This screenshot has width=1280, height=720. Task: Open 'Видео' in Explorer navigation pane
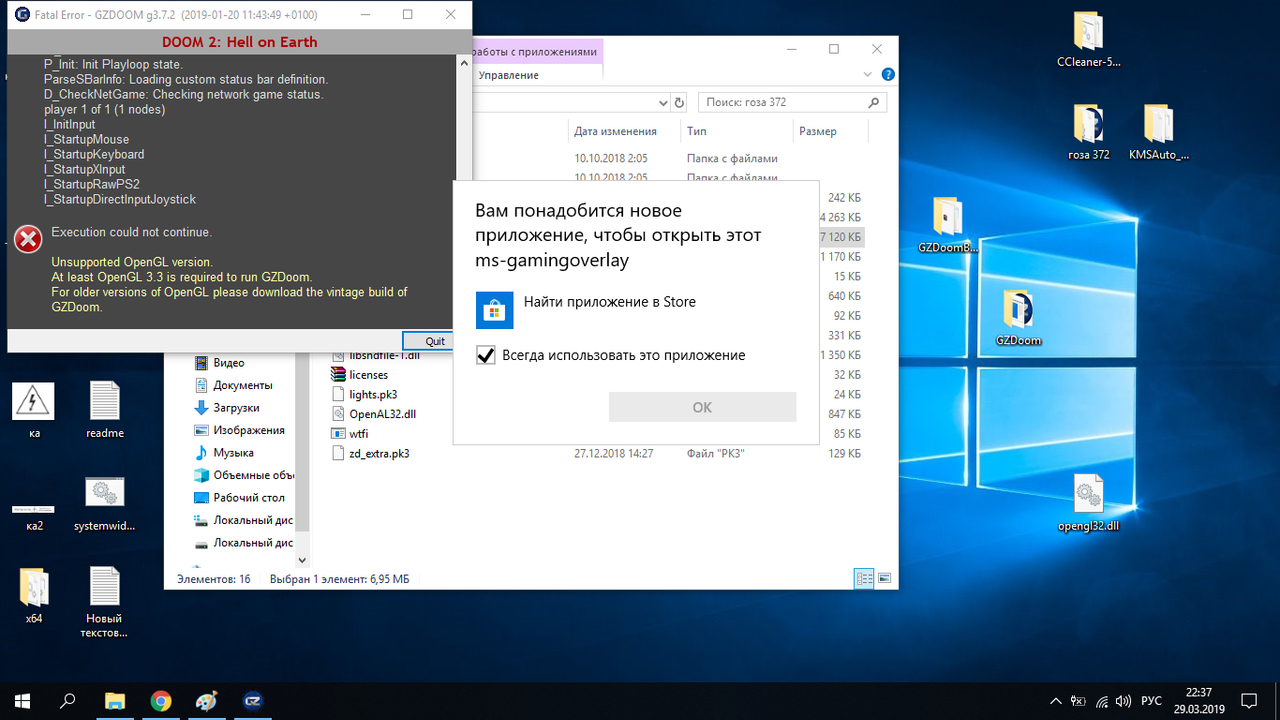(x=219, y=363)
